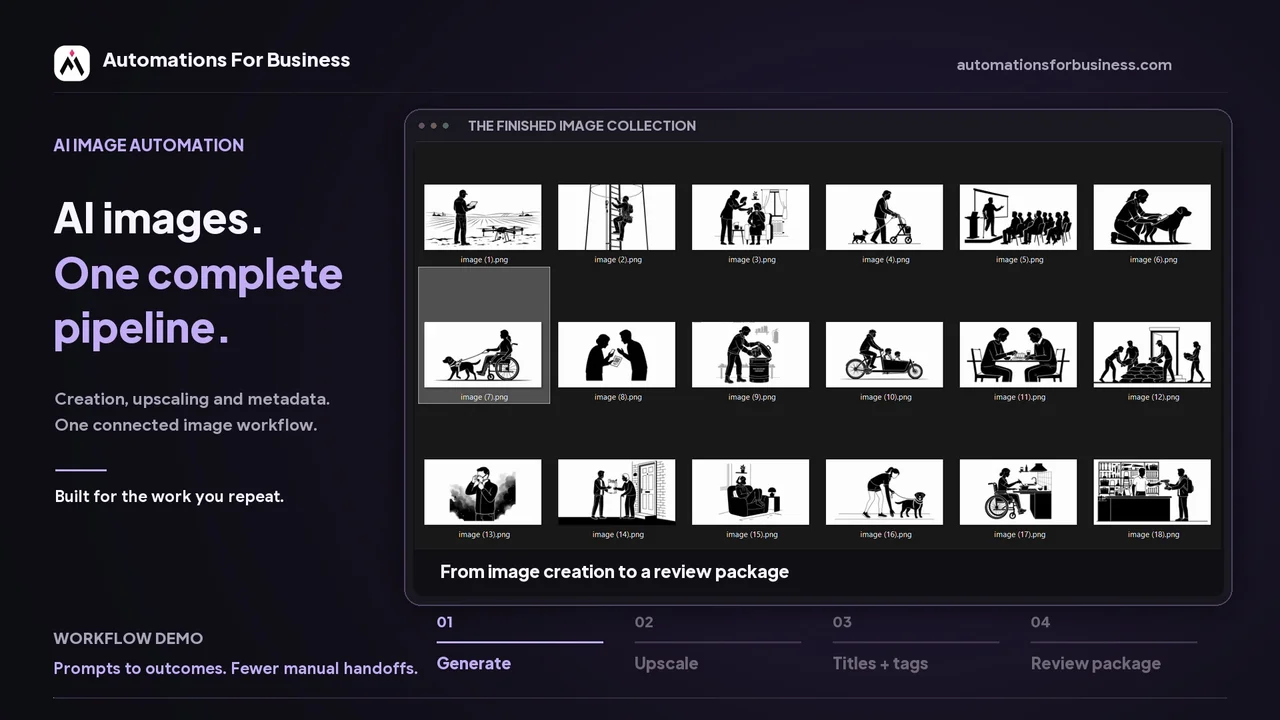
Task: Switch to the Generate step tab
Action: (x=520, y=644)
